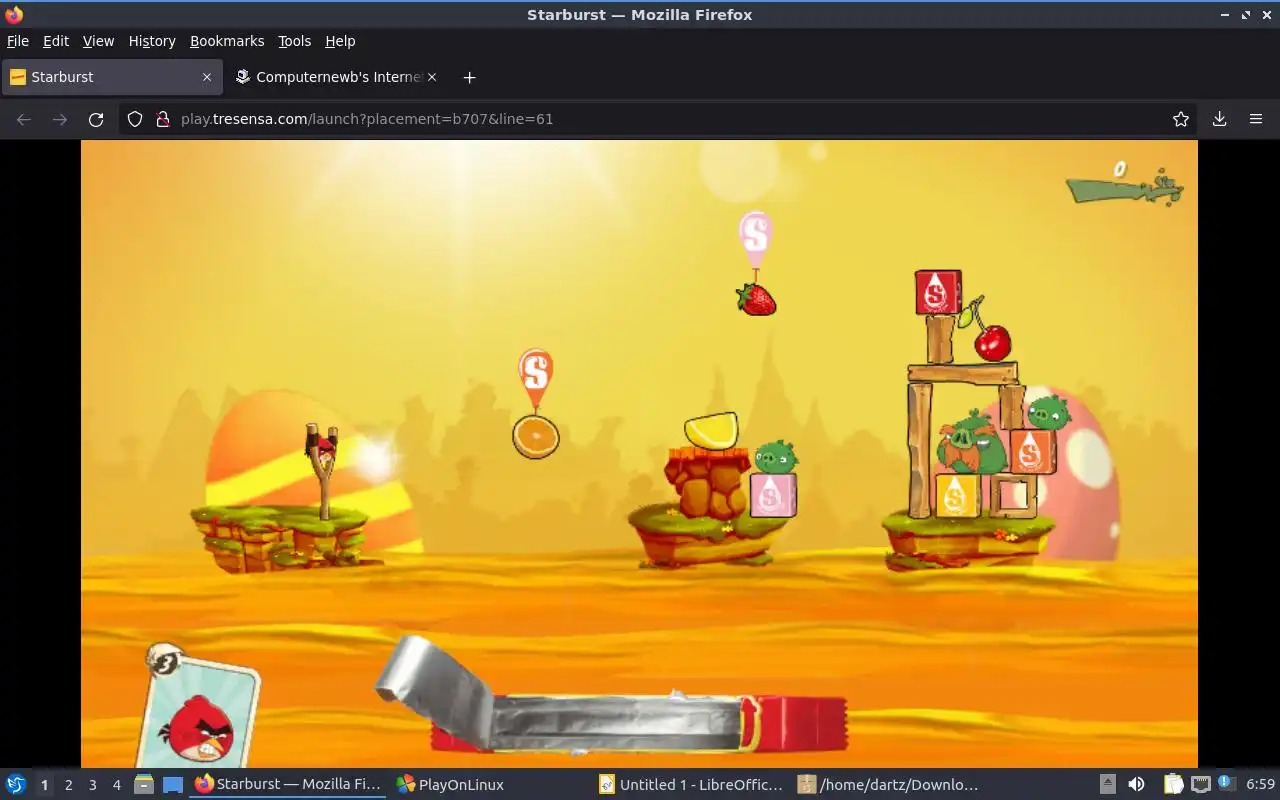
Task: Switch to the Computernewb's Internet tab
Action: (336, 77)
